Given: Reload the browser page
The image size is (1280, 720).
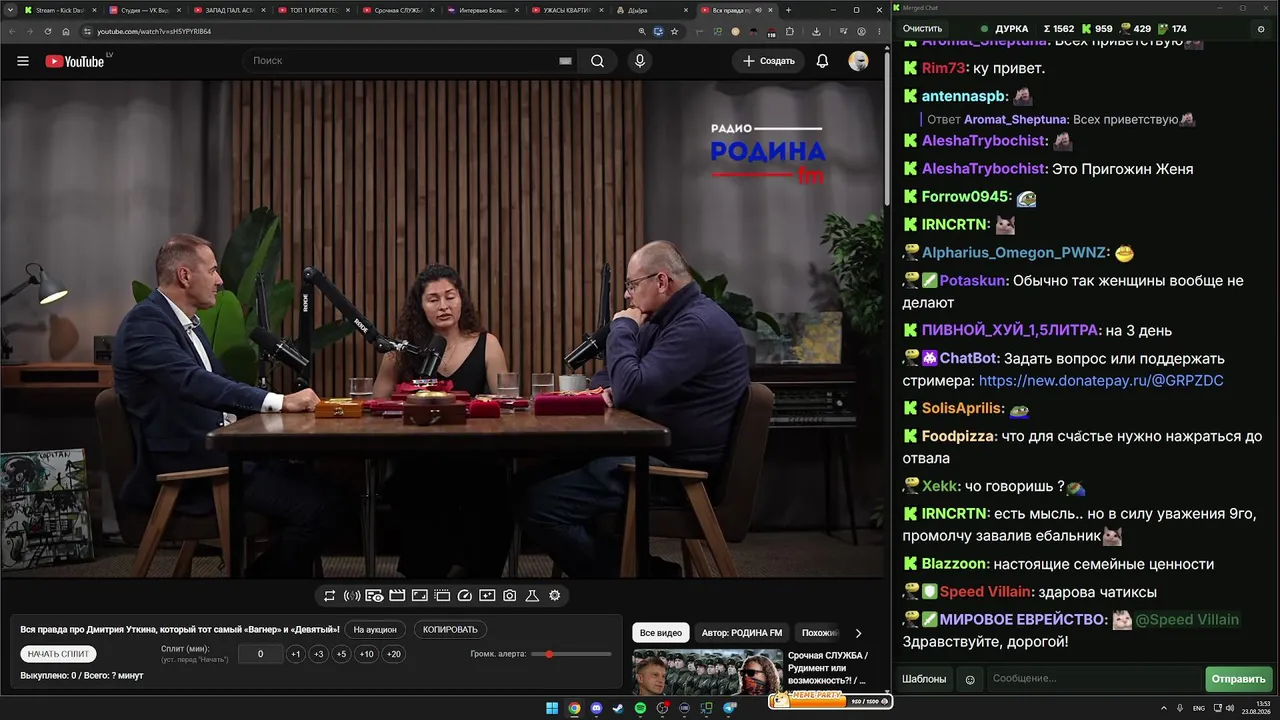Looking at the screenshot, I should pos(48,31).
